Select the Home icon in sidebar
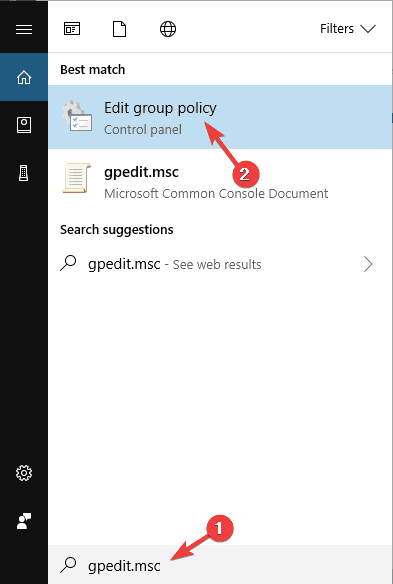Viewport: 393px width, 584px height. (24, 77)
